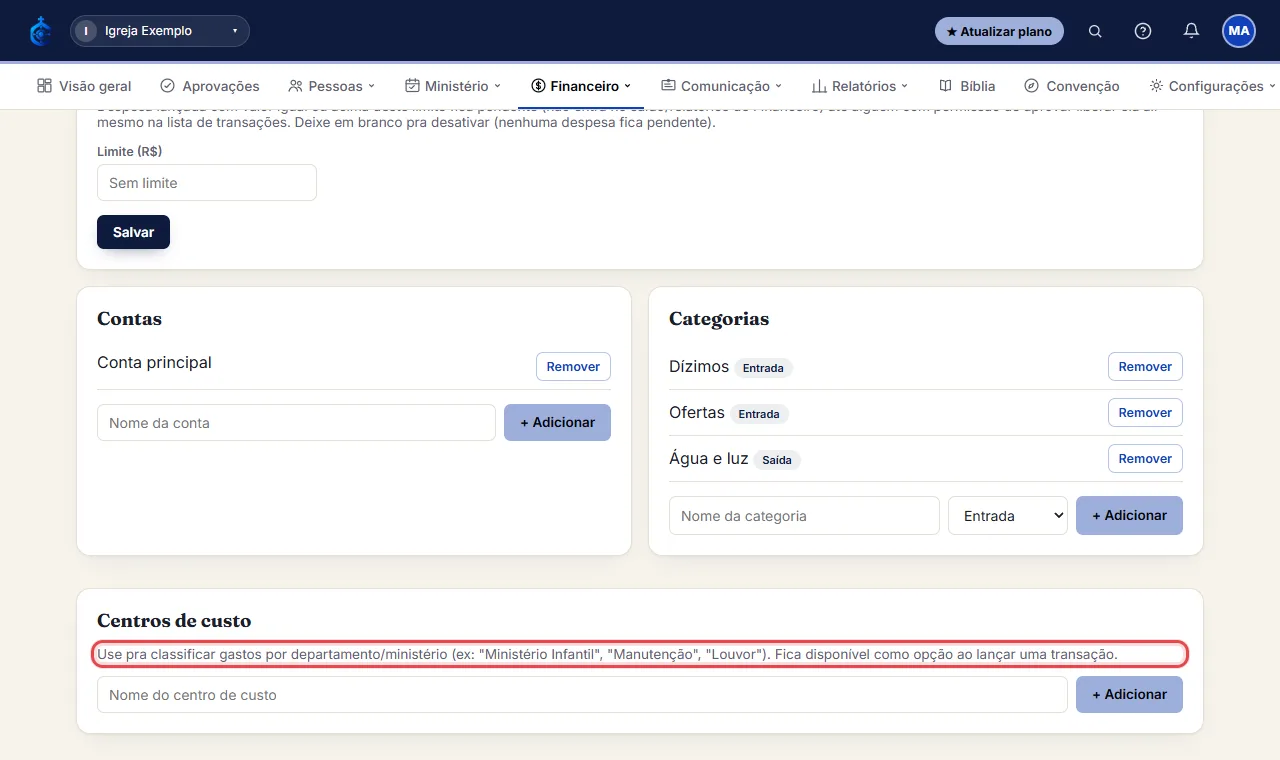
Task: Open the Bíblia menu item
Action: click(x=967, y=86)
